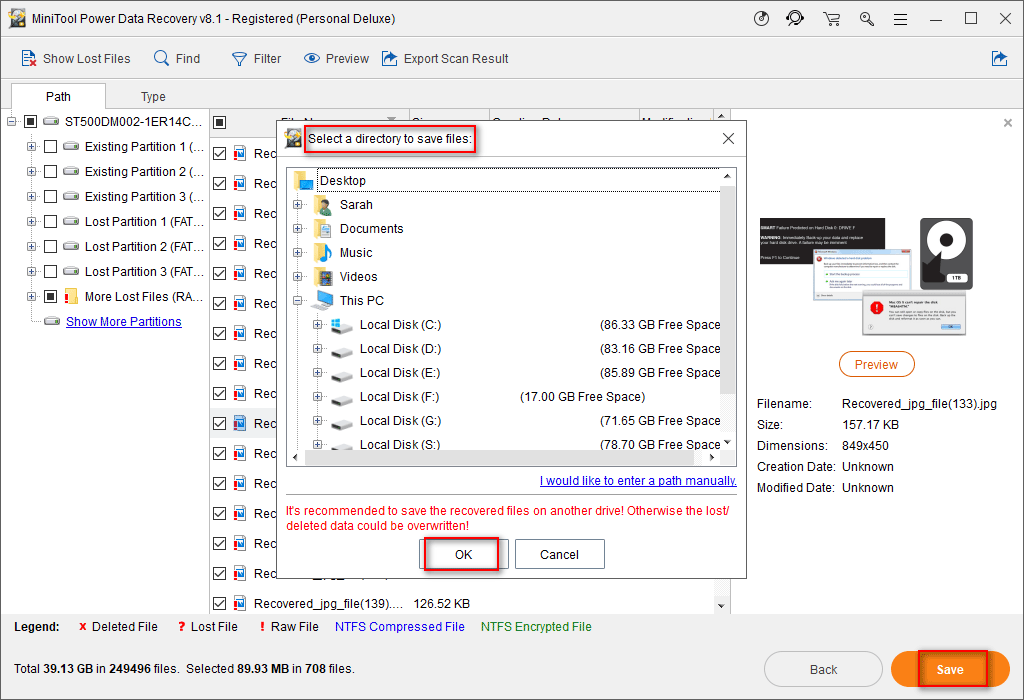Open the Filter funnel tool
The width and height of the screenshot is (1024, 700).
[x=240, y=59]
